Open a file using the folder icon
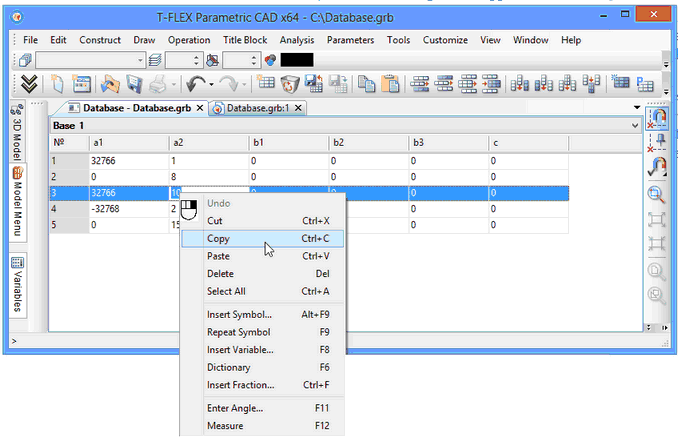This screenshot has width=678, height=438. (x=110, y=83)
